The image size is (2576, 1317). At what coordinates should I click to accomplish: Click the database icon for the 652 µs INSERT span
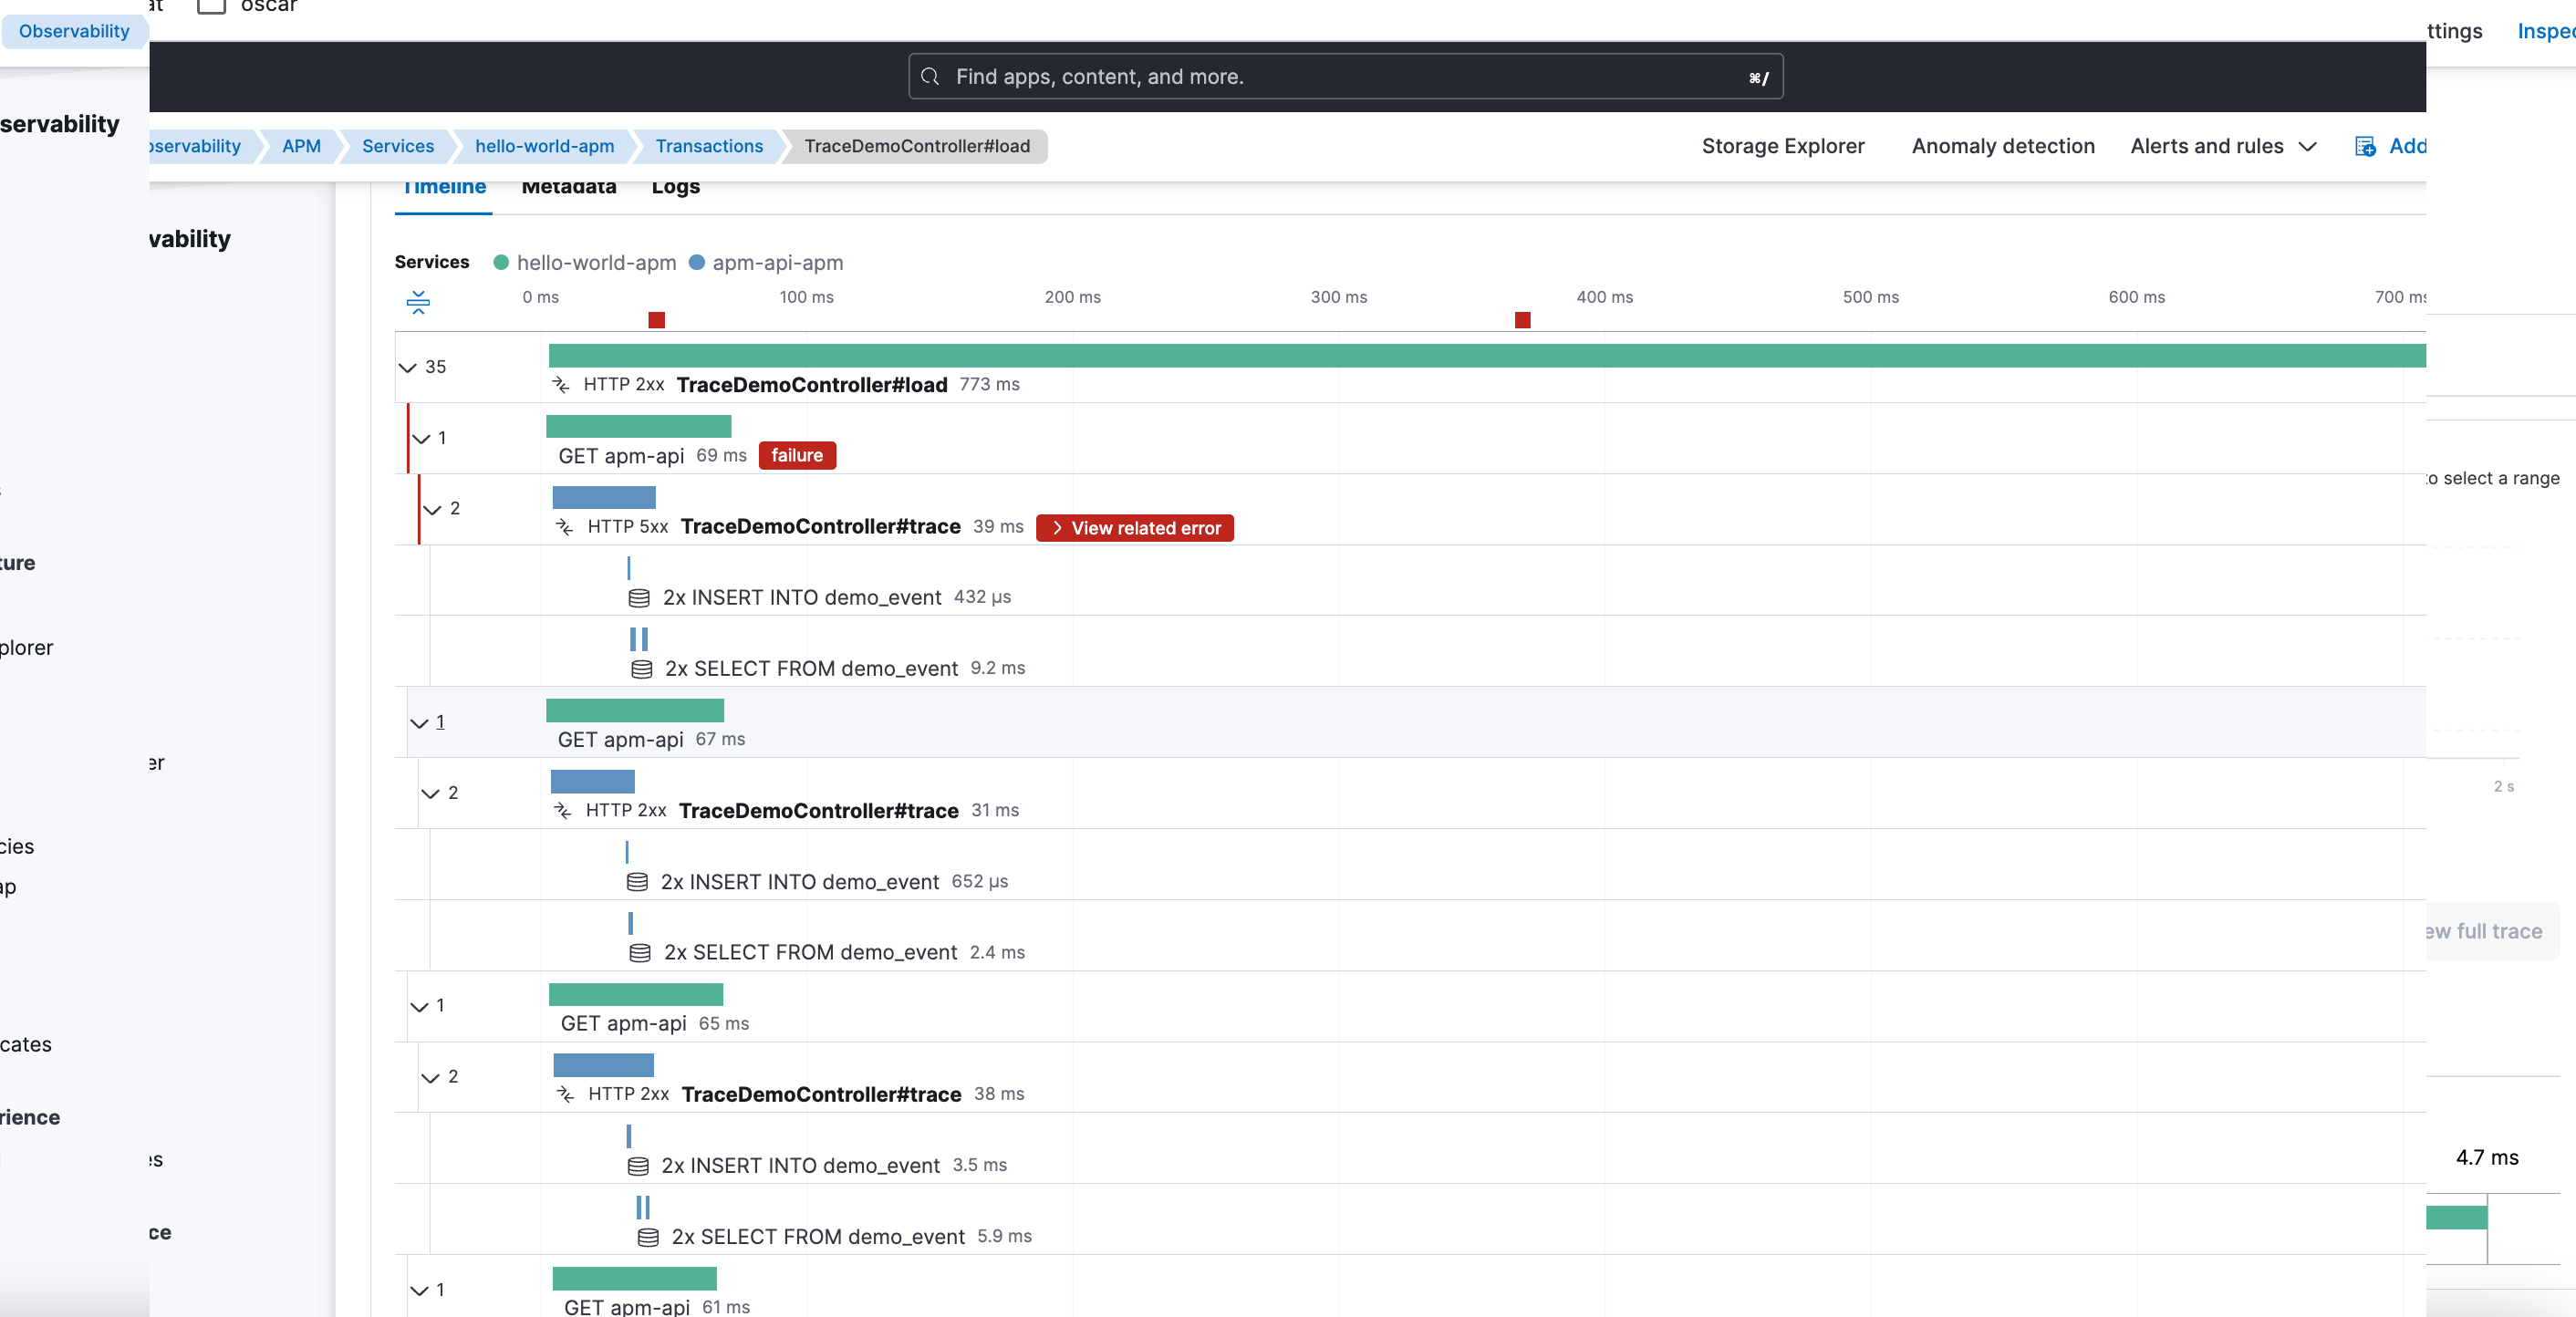637,882
